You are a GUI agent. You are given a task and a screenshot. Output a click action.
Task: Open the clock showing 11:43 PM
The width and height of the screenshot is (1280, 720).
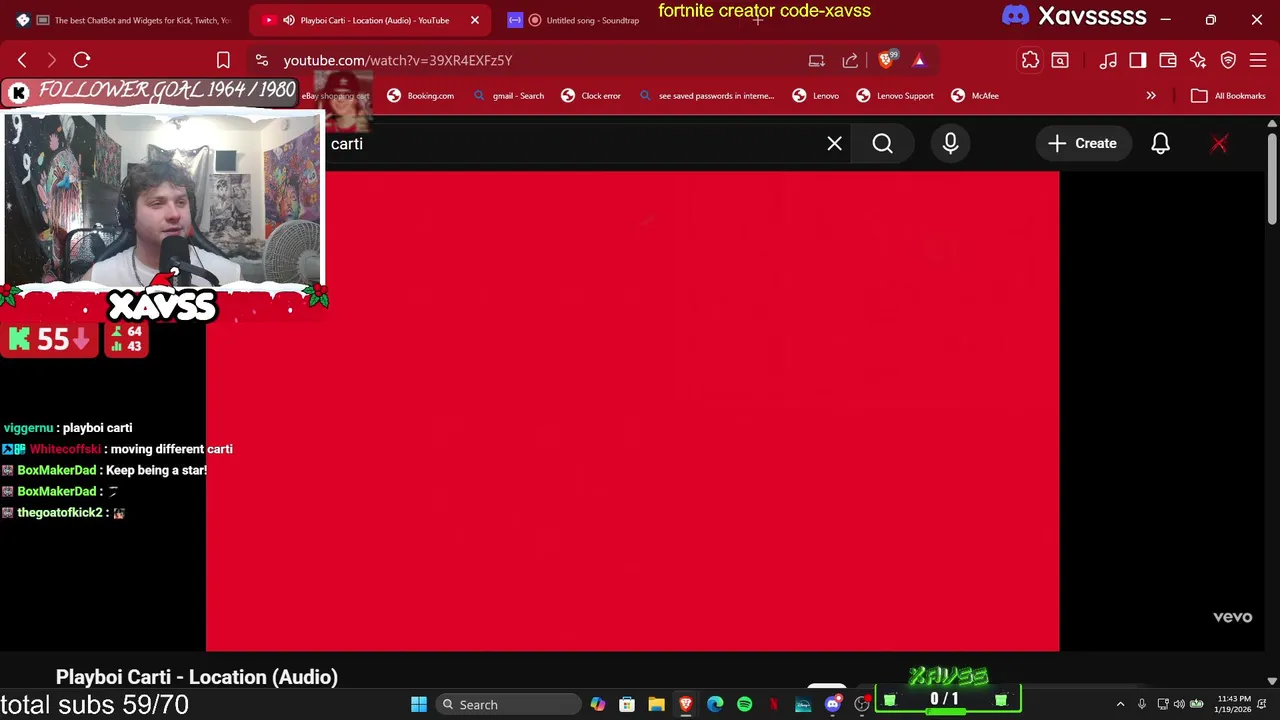point(1234,704)
